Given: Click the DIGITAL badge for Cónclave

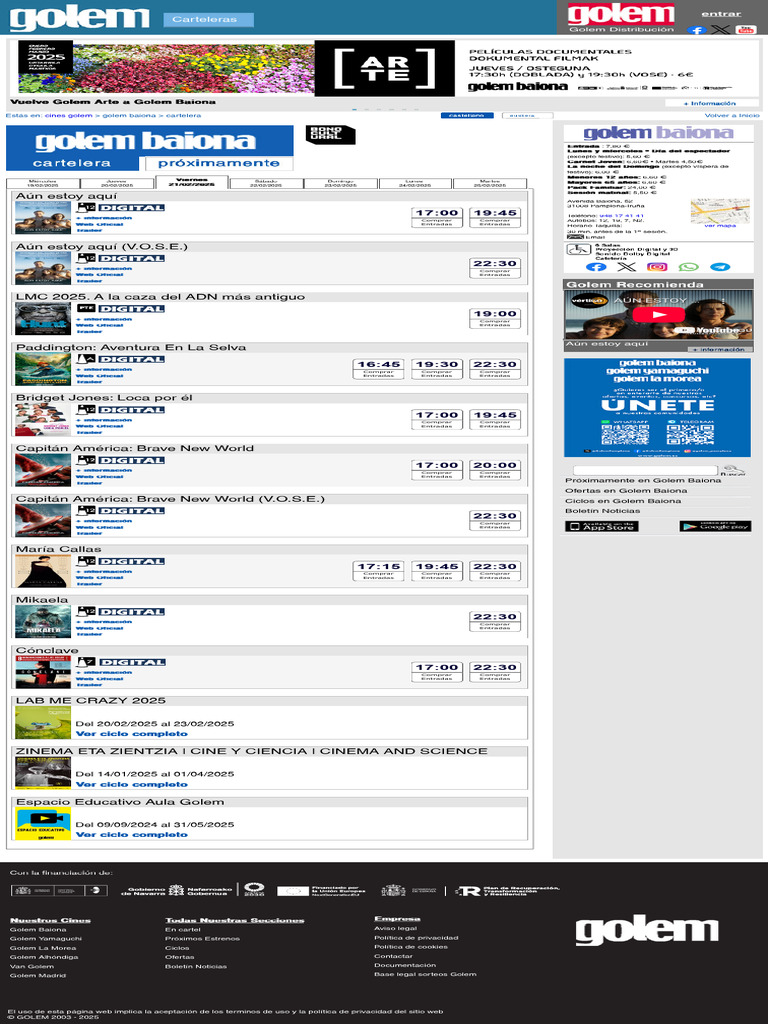Looking at the screenshot, I should tap(132, 662).
